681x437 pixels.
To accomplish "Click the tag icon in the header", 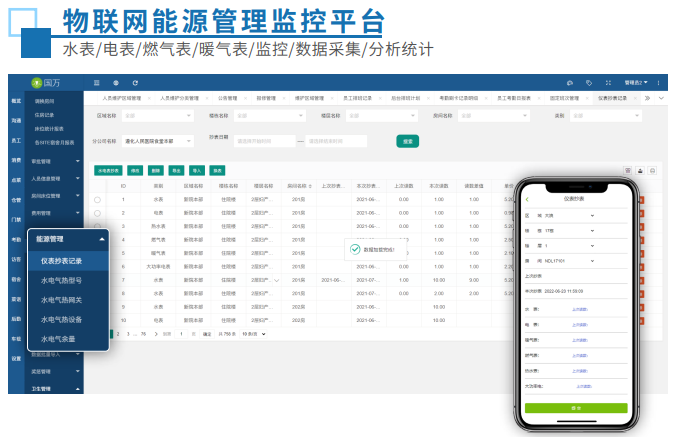I will (590, 82).
